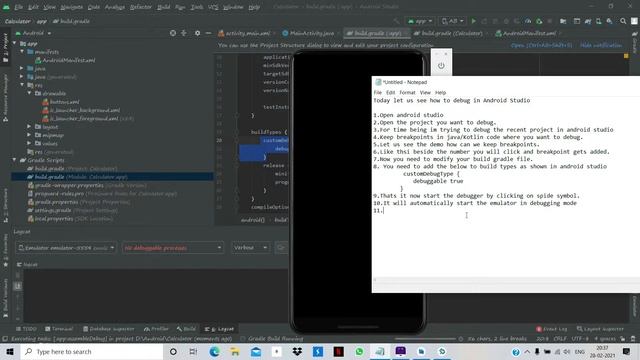The height and width of the screenshot is (360, 640).
Task: Click Open Project Structure link in banner
Action: point(541,45)
